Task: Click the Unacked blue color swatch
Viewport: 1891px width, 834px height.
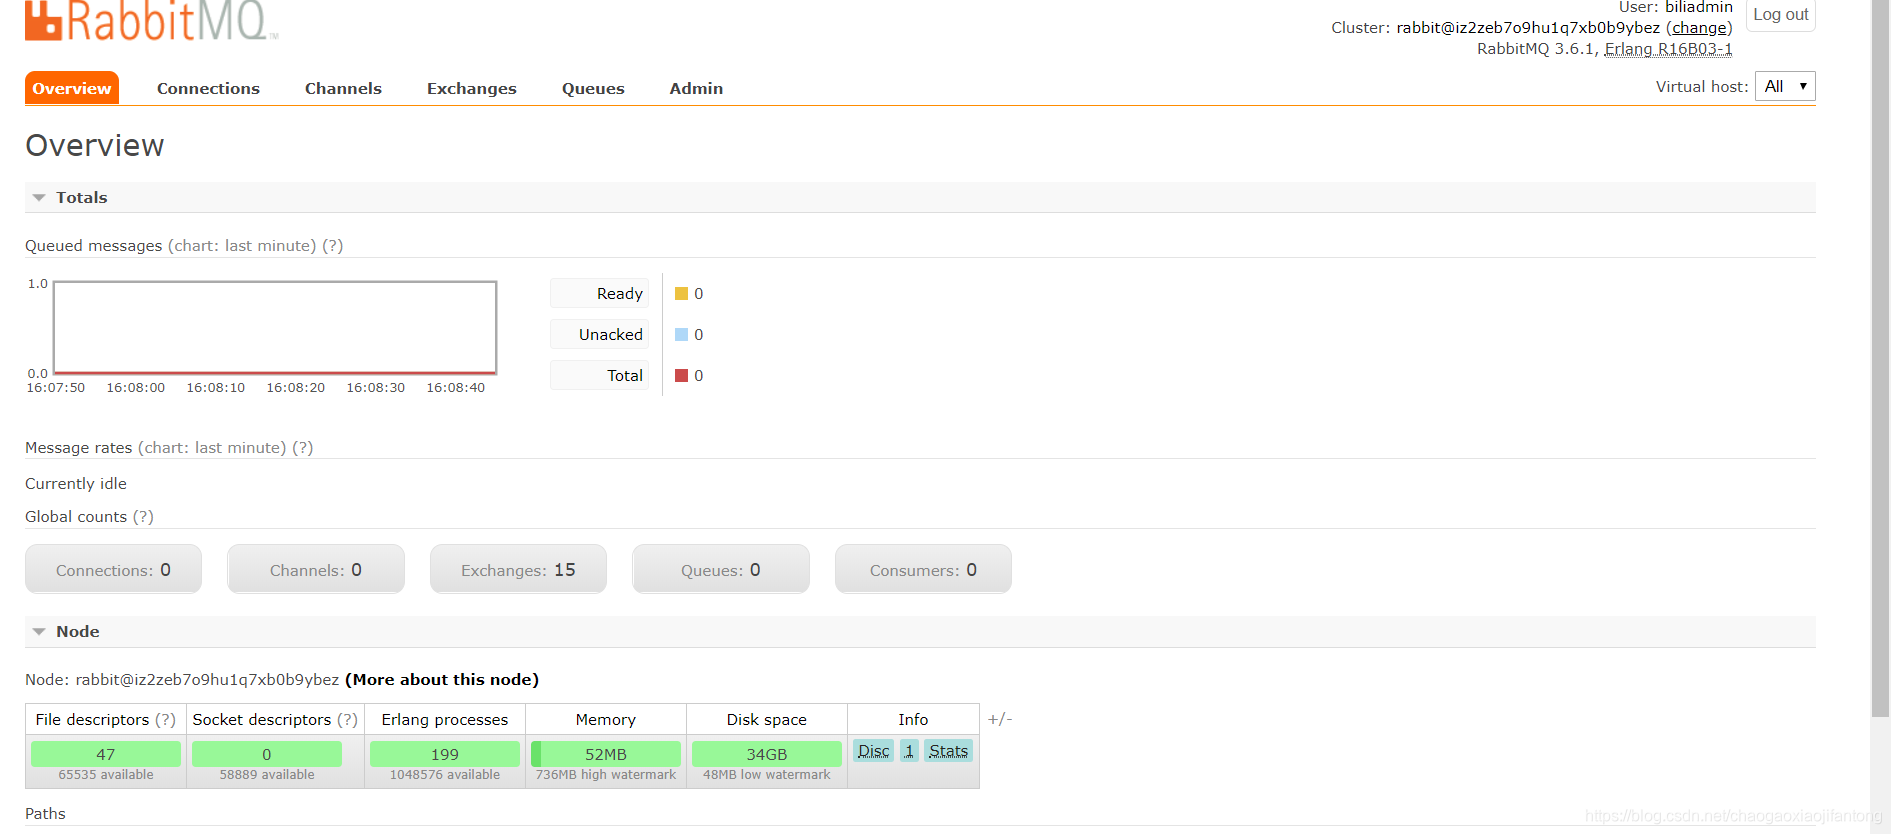Action: pyautogui.click(x=681, y=335)
